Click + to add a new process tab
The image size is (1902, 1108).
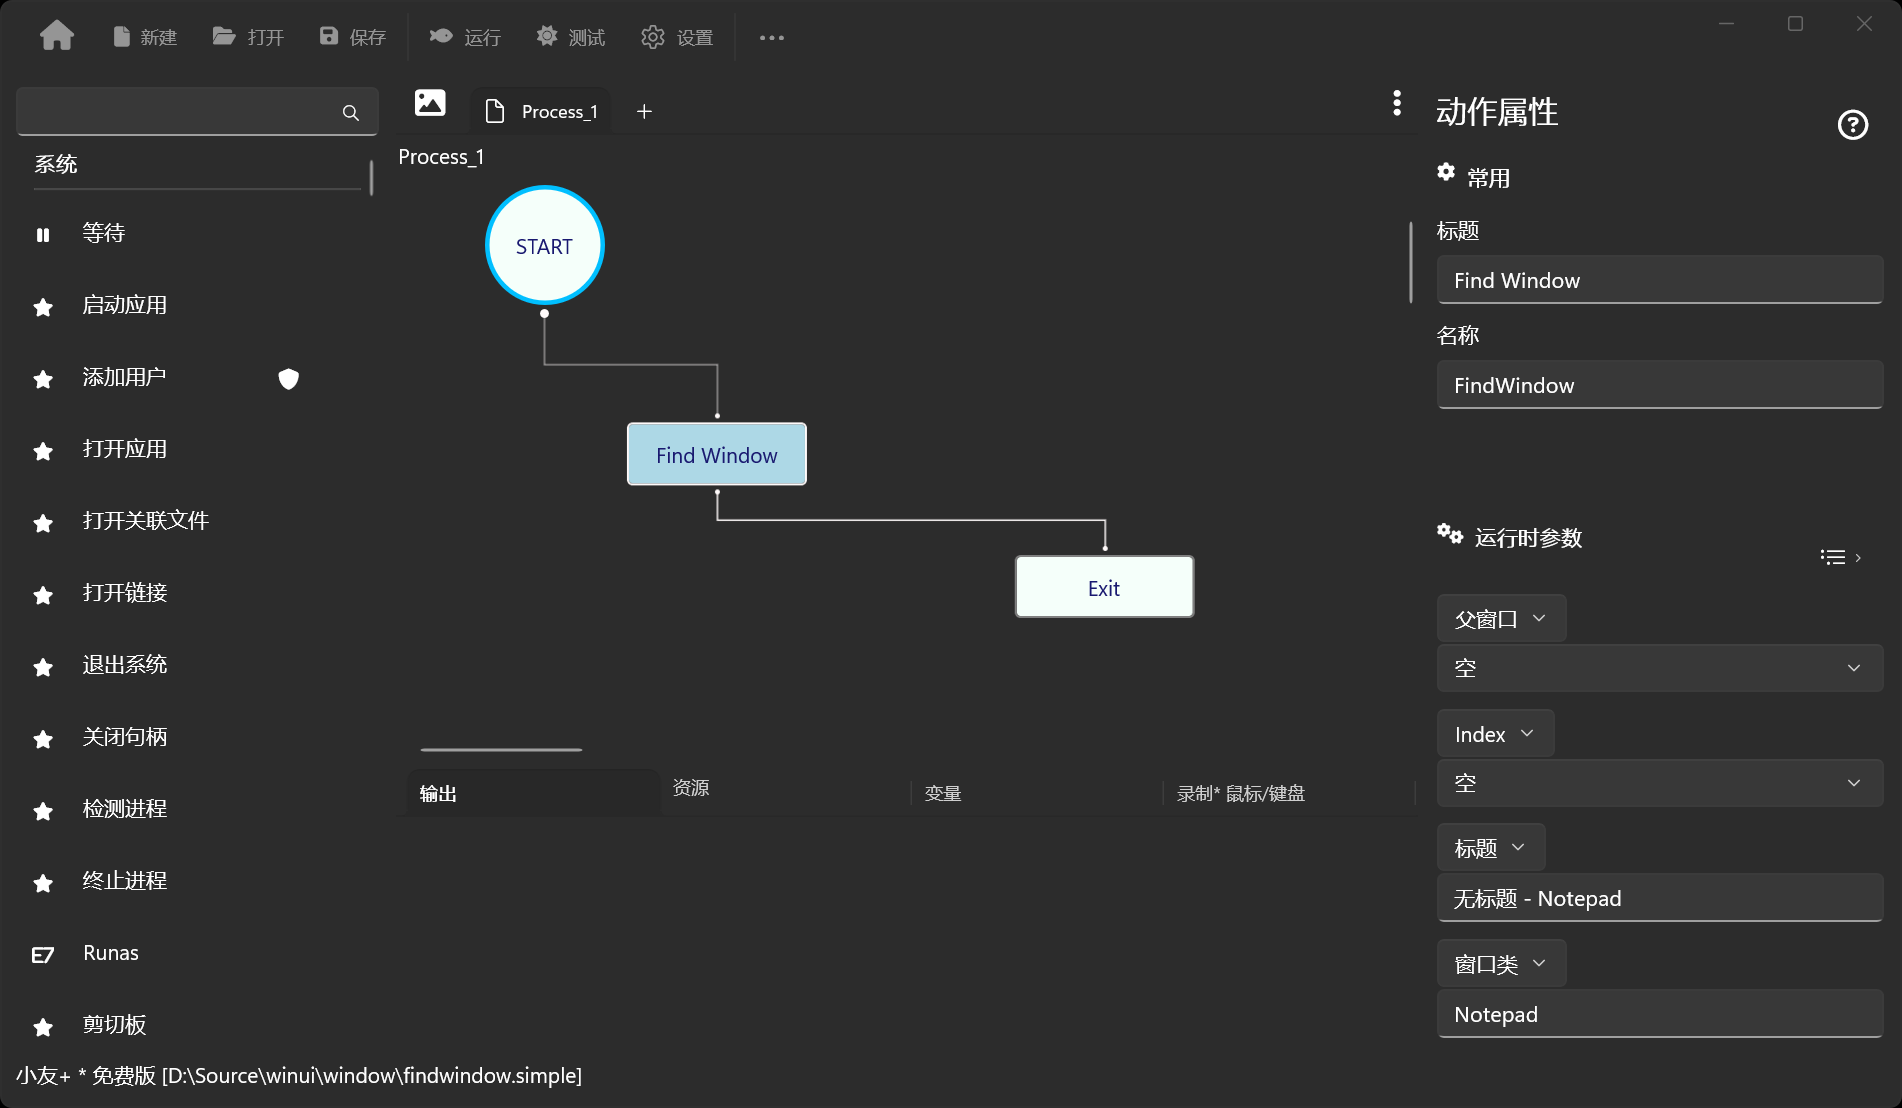644,111
